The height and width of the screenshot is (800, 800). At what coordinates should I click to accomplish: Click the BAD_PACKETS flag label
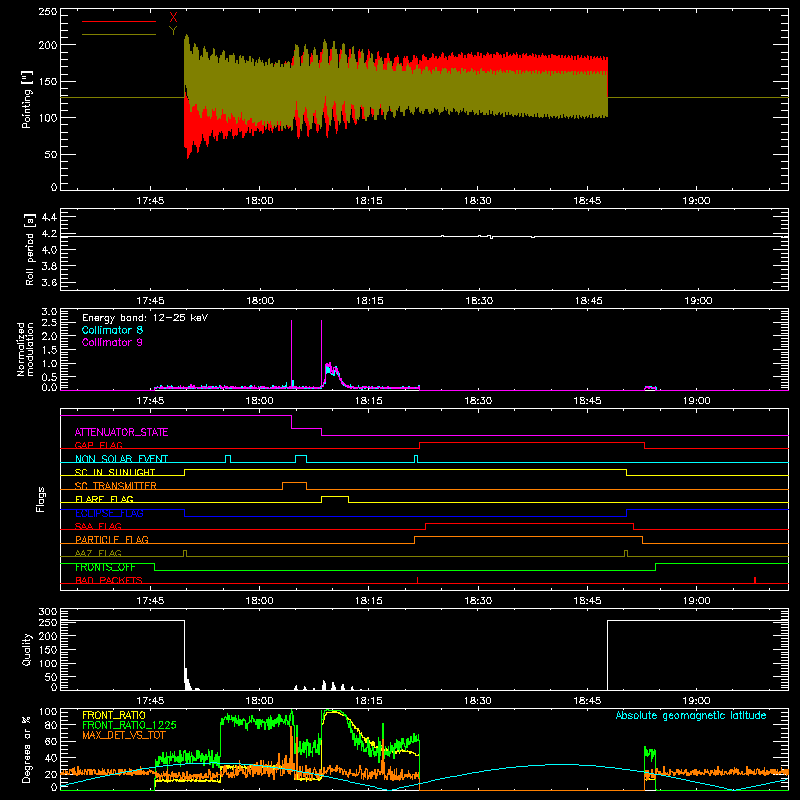coord(109,581)
